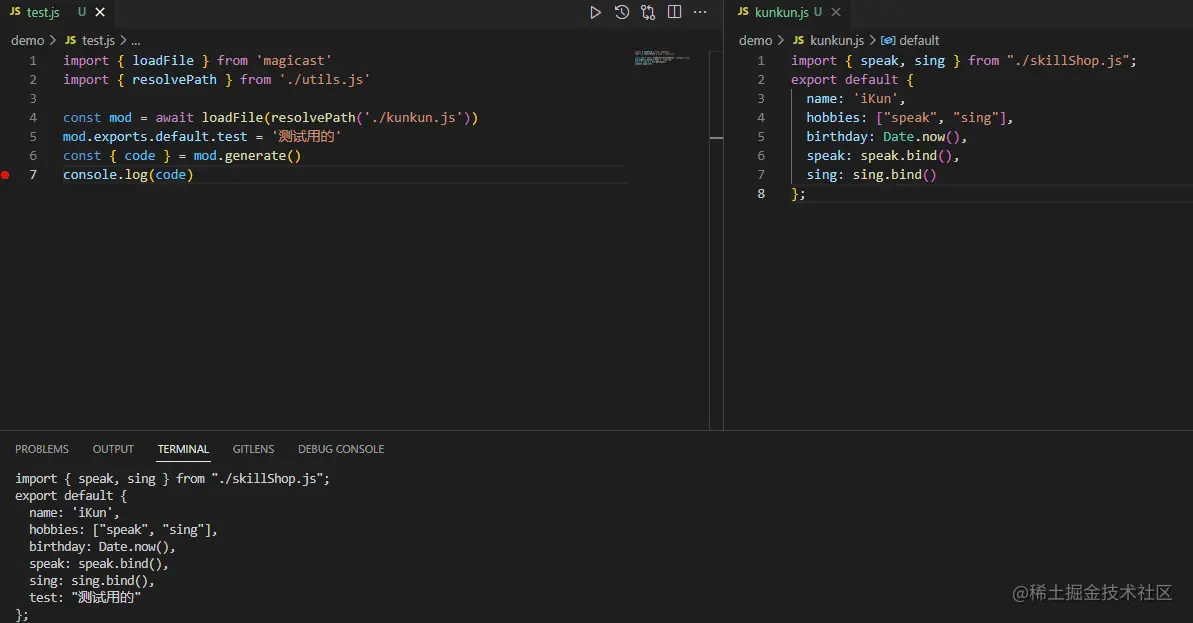The image size is (1193, 623).
Task: Switch to the OUTPUT panel tab
Action: point(113,449)
